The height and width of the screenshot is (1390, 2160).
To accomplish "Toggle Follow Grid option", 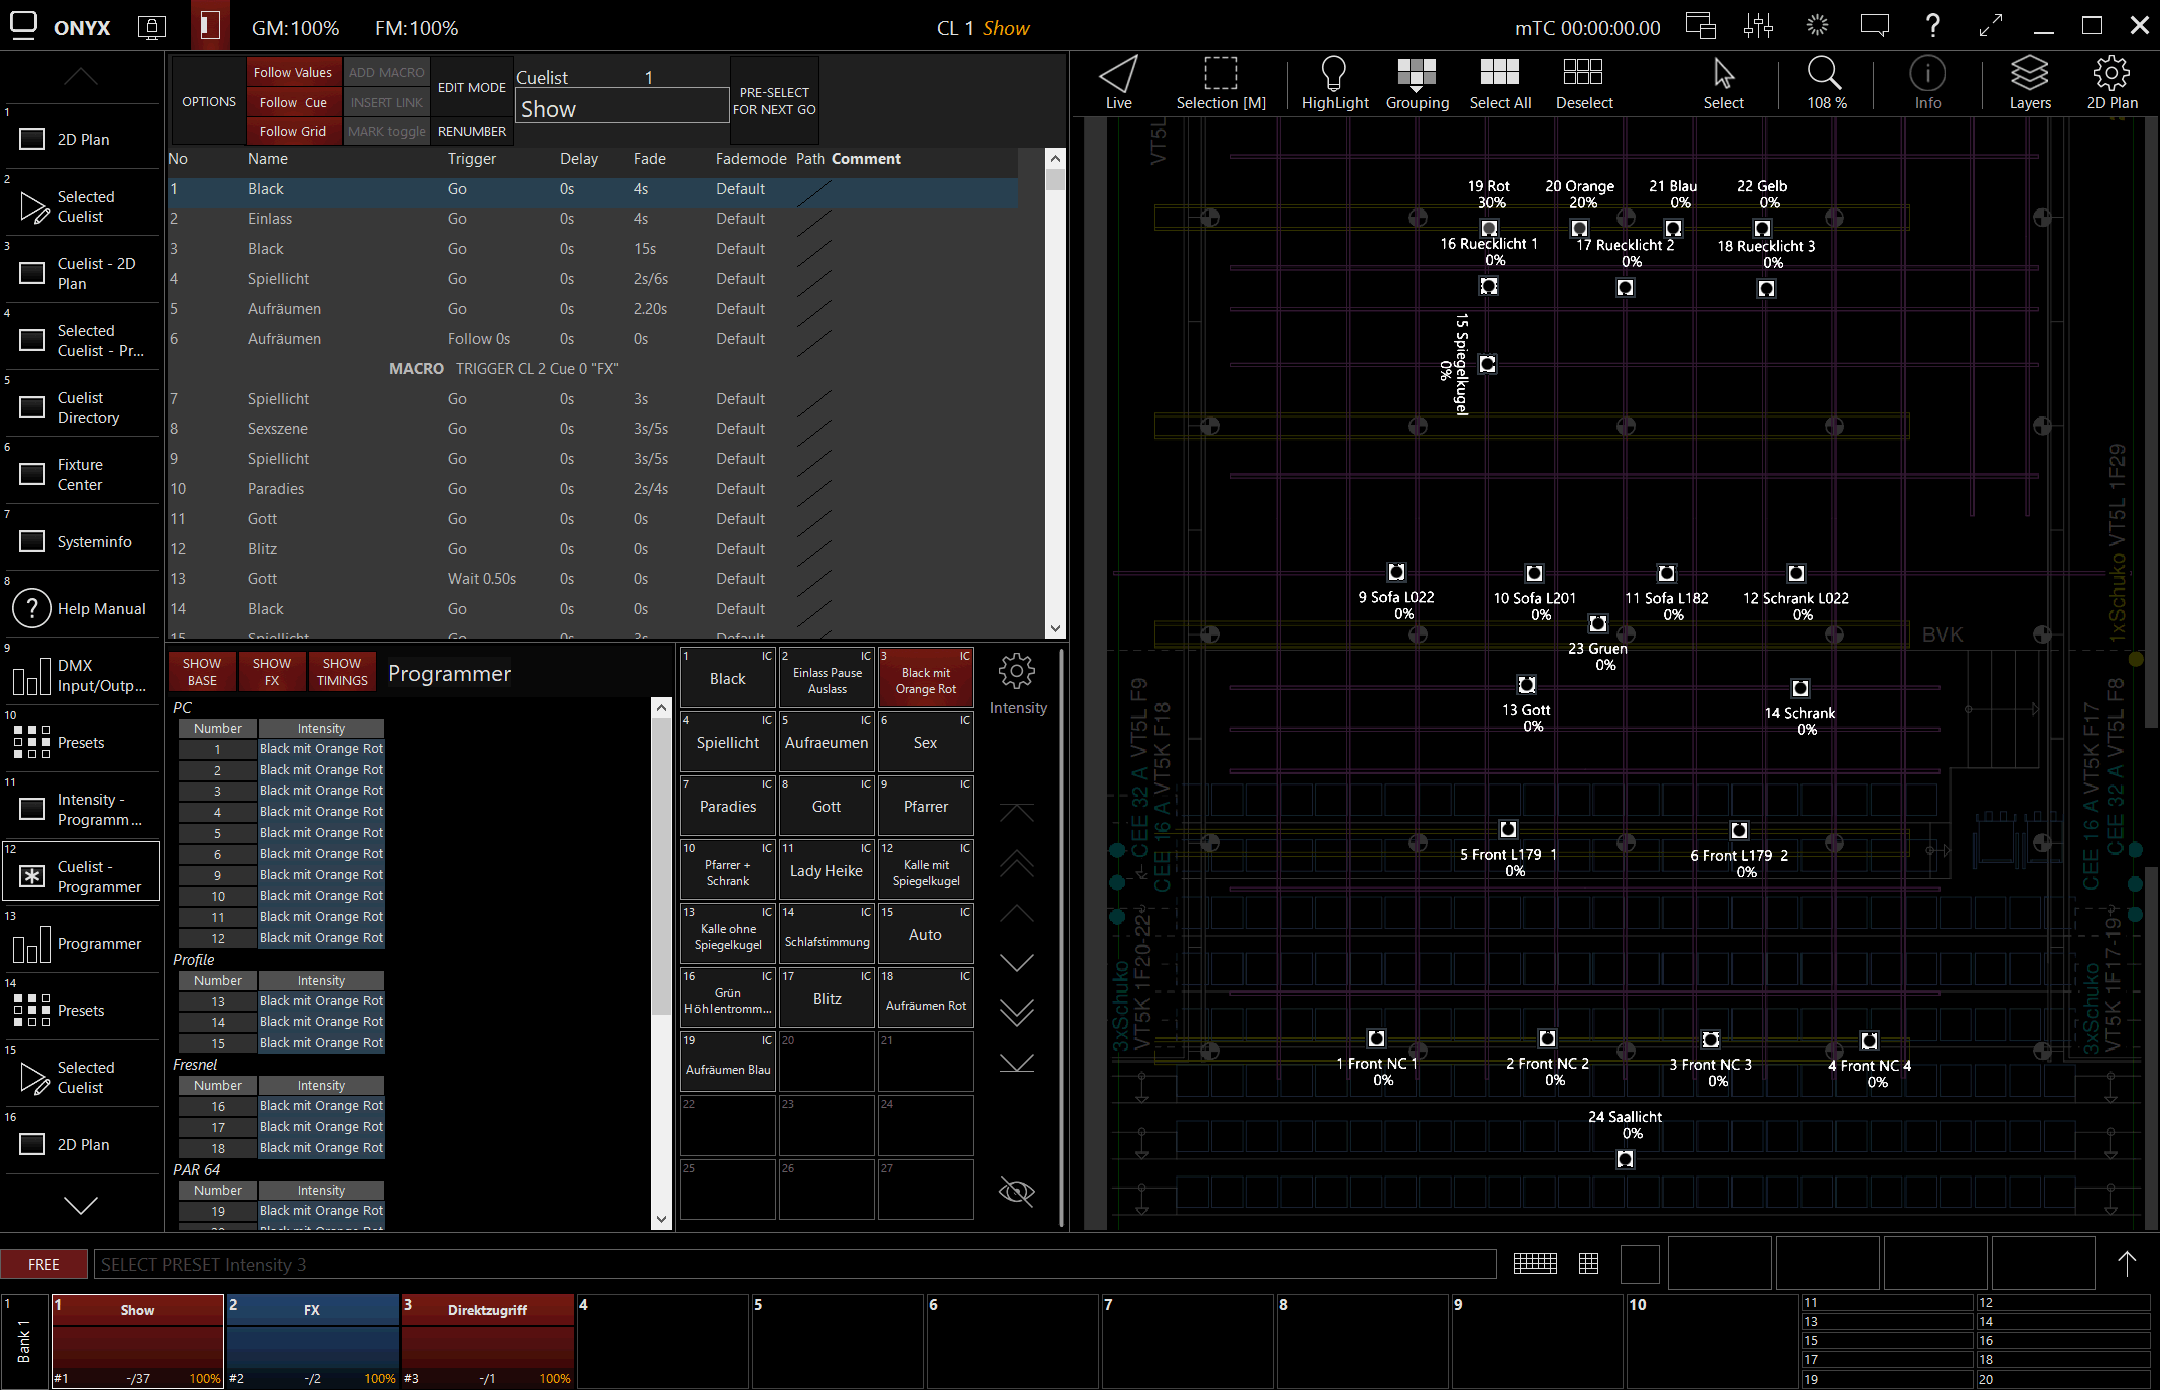I will 292,131.
